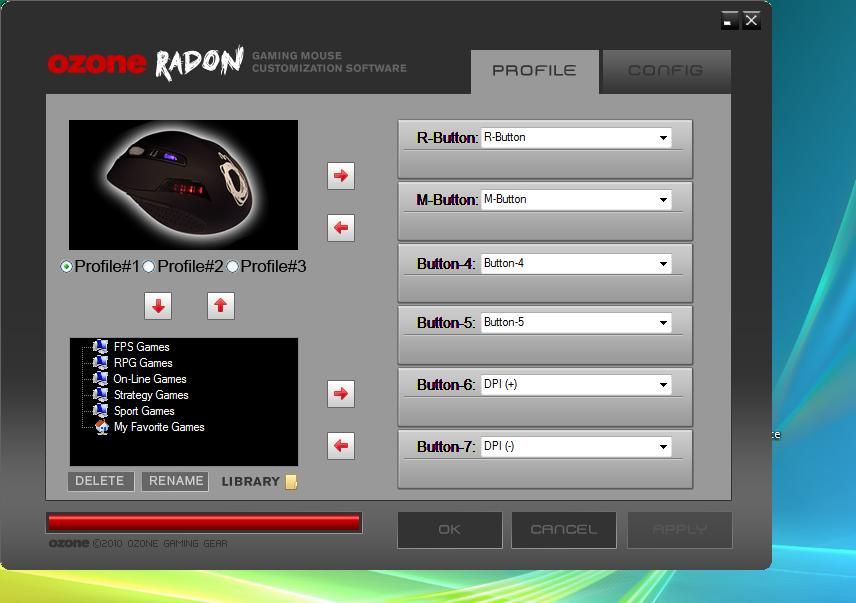Select RPG Games in the list
856x603 pixels.
click(x=143, y=363)
